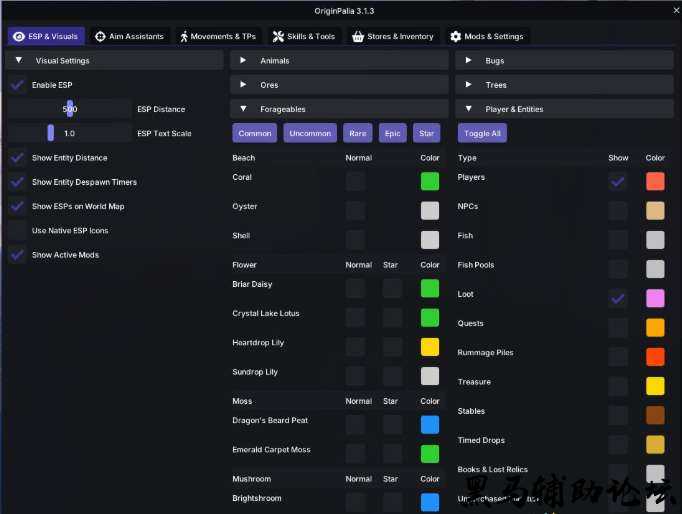682x514 pixels.
Task: Enable the Fish Pools show checkbox
Action: click(x=618, y=270)
